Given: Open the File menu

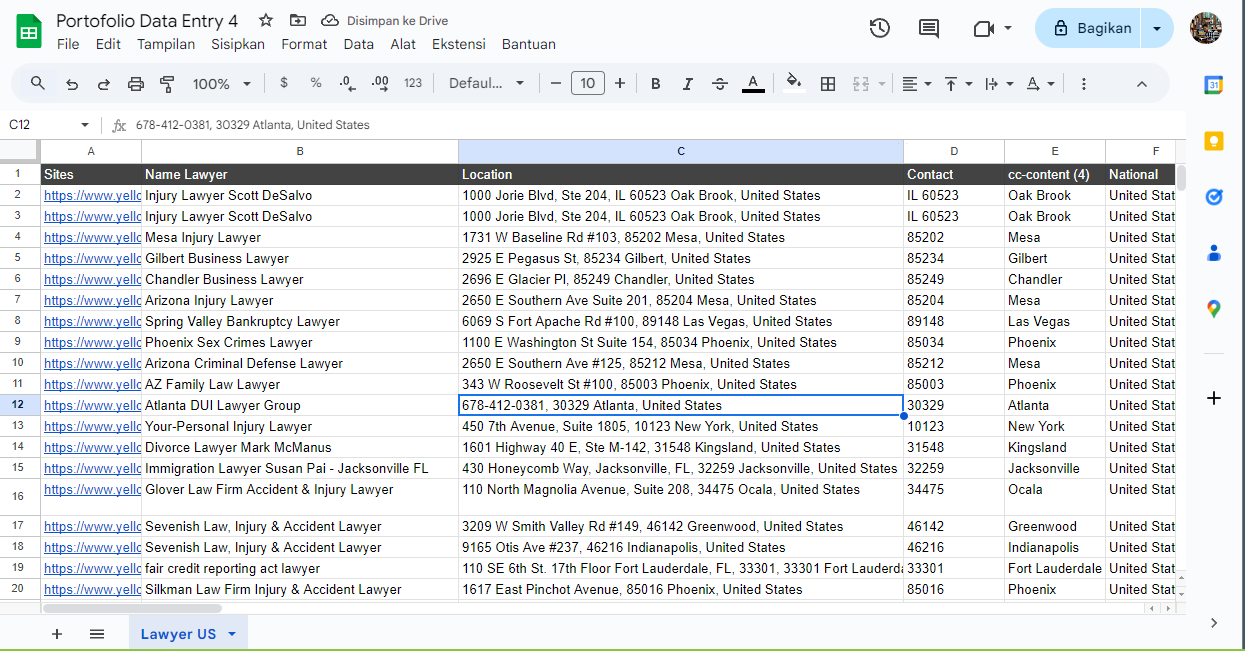Looking at the screenshot, I should [68, 44].
